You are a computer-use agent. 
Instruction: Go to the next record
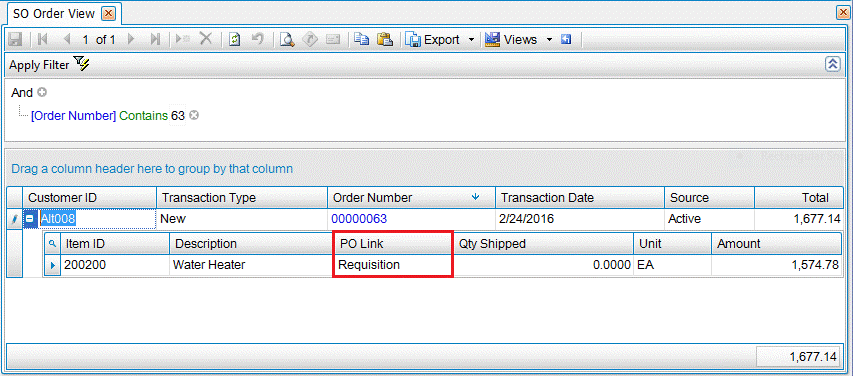pos(131,40)
